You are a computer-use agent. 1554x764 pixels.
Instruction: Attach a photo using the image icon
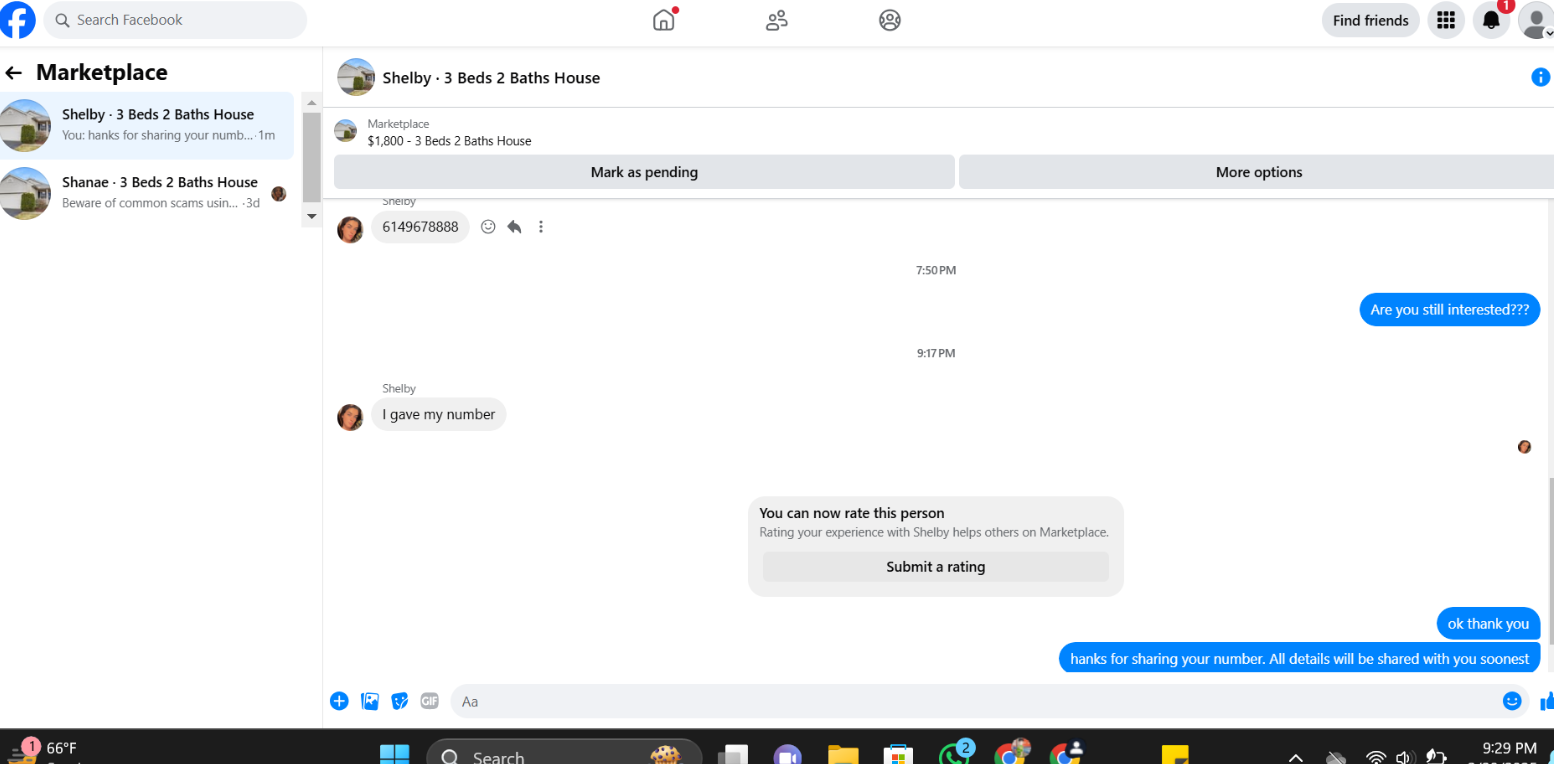370,701
